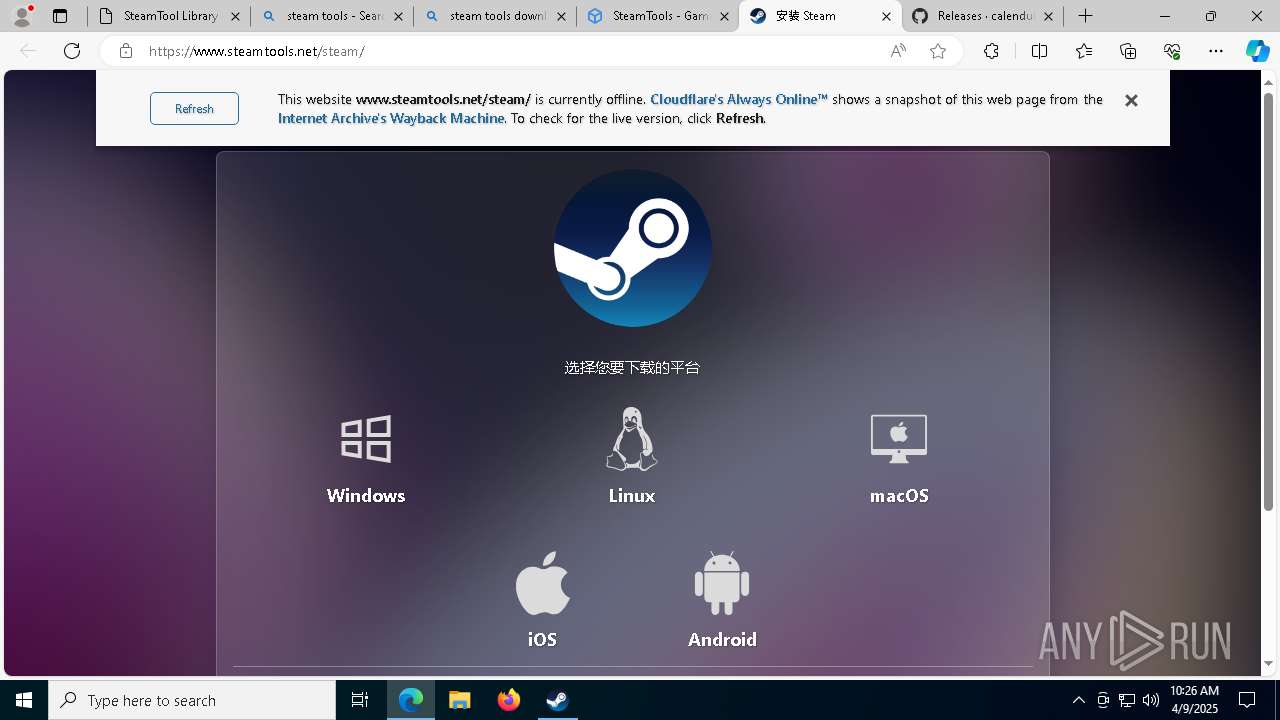Open a new browser tab
This screenshot has width=1280, height=720.
(x=1086, y=16)
